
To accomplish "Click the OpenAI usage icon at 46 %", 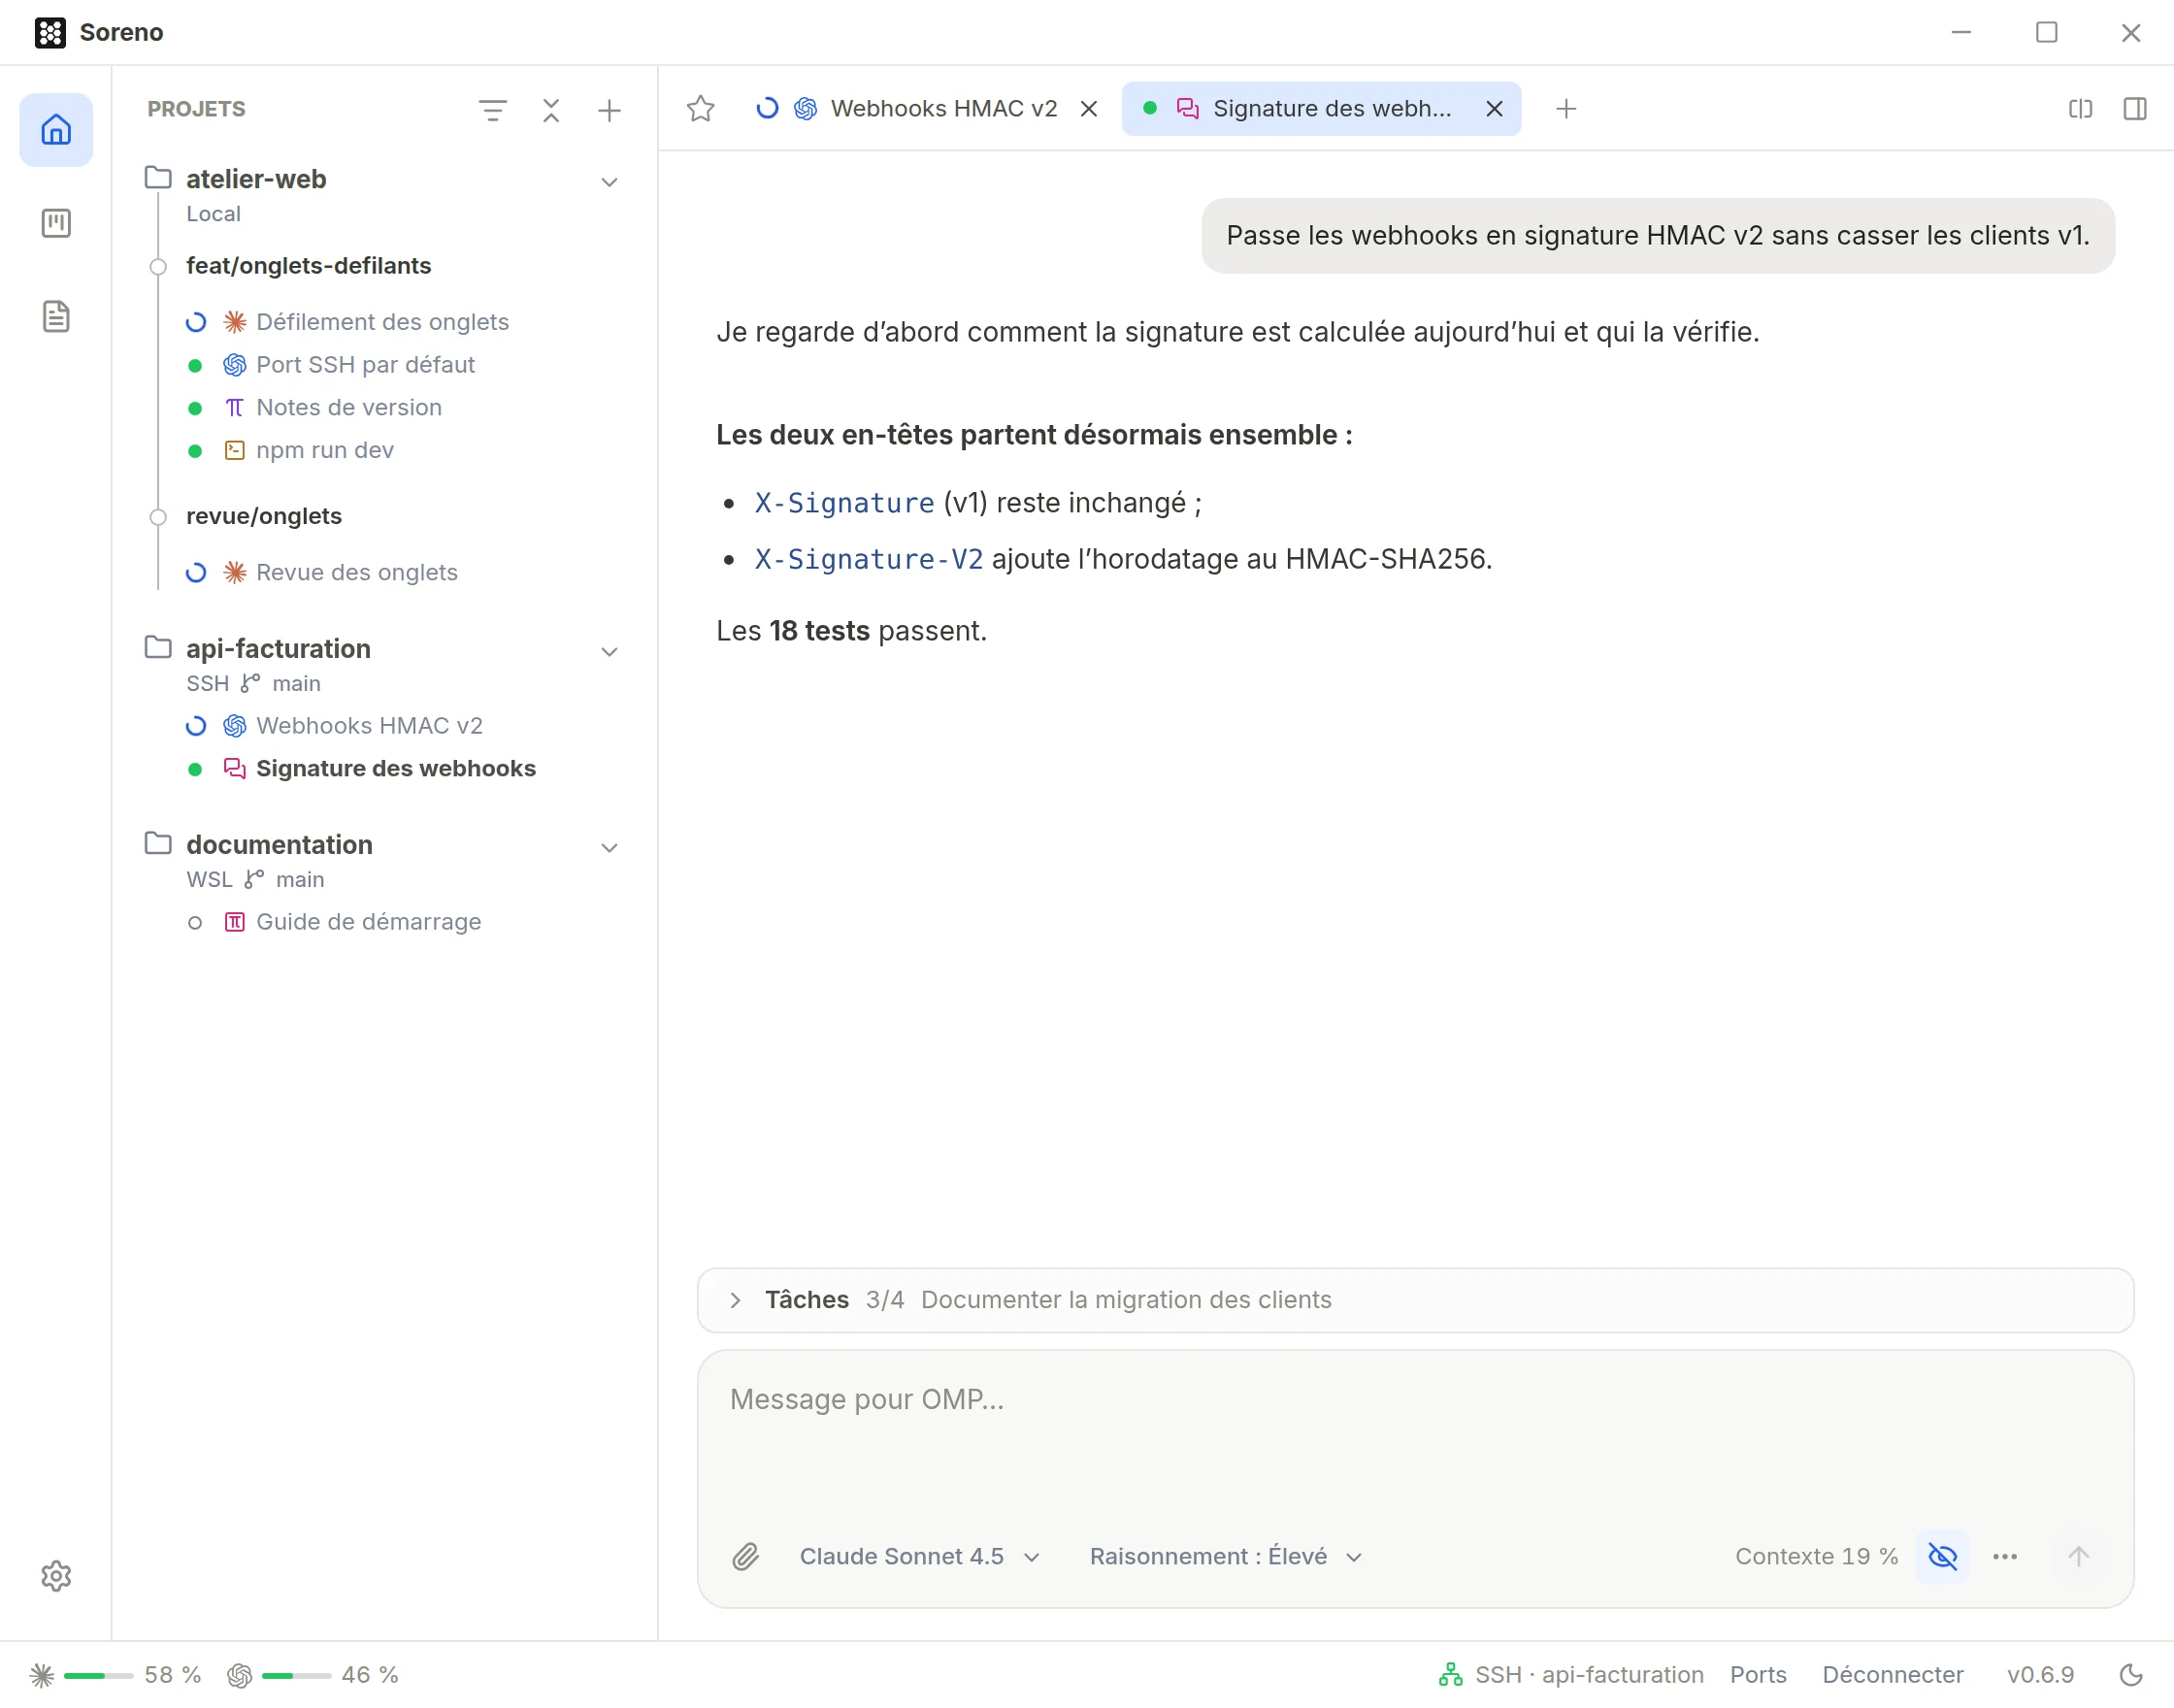I will [x=239, y=1674].
